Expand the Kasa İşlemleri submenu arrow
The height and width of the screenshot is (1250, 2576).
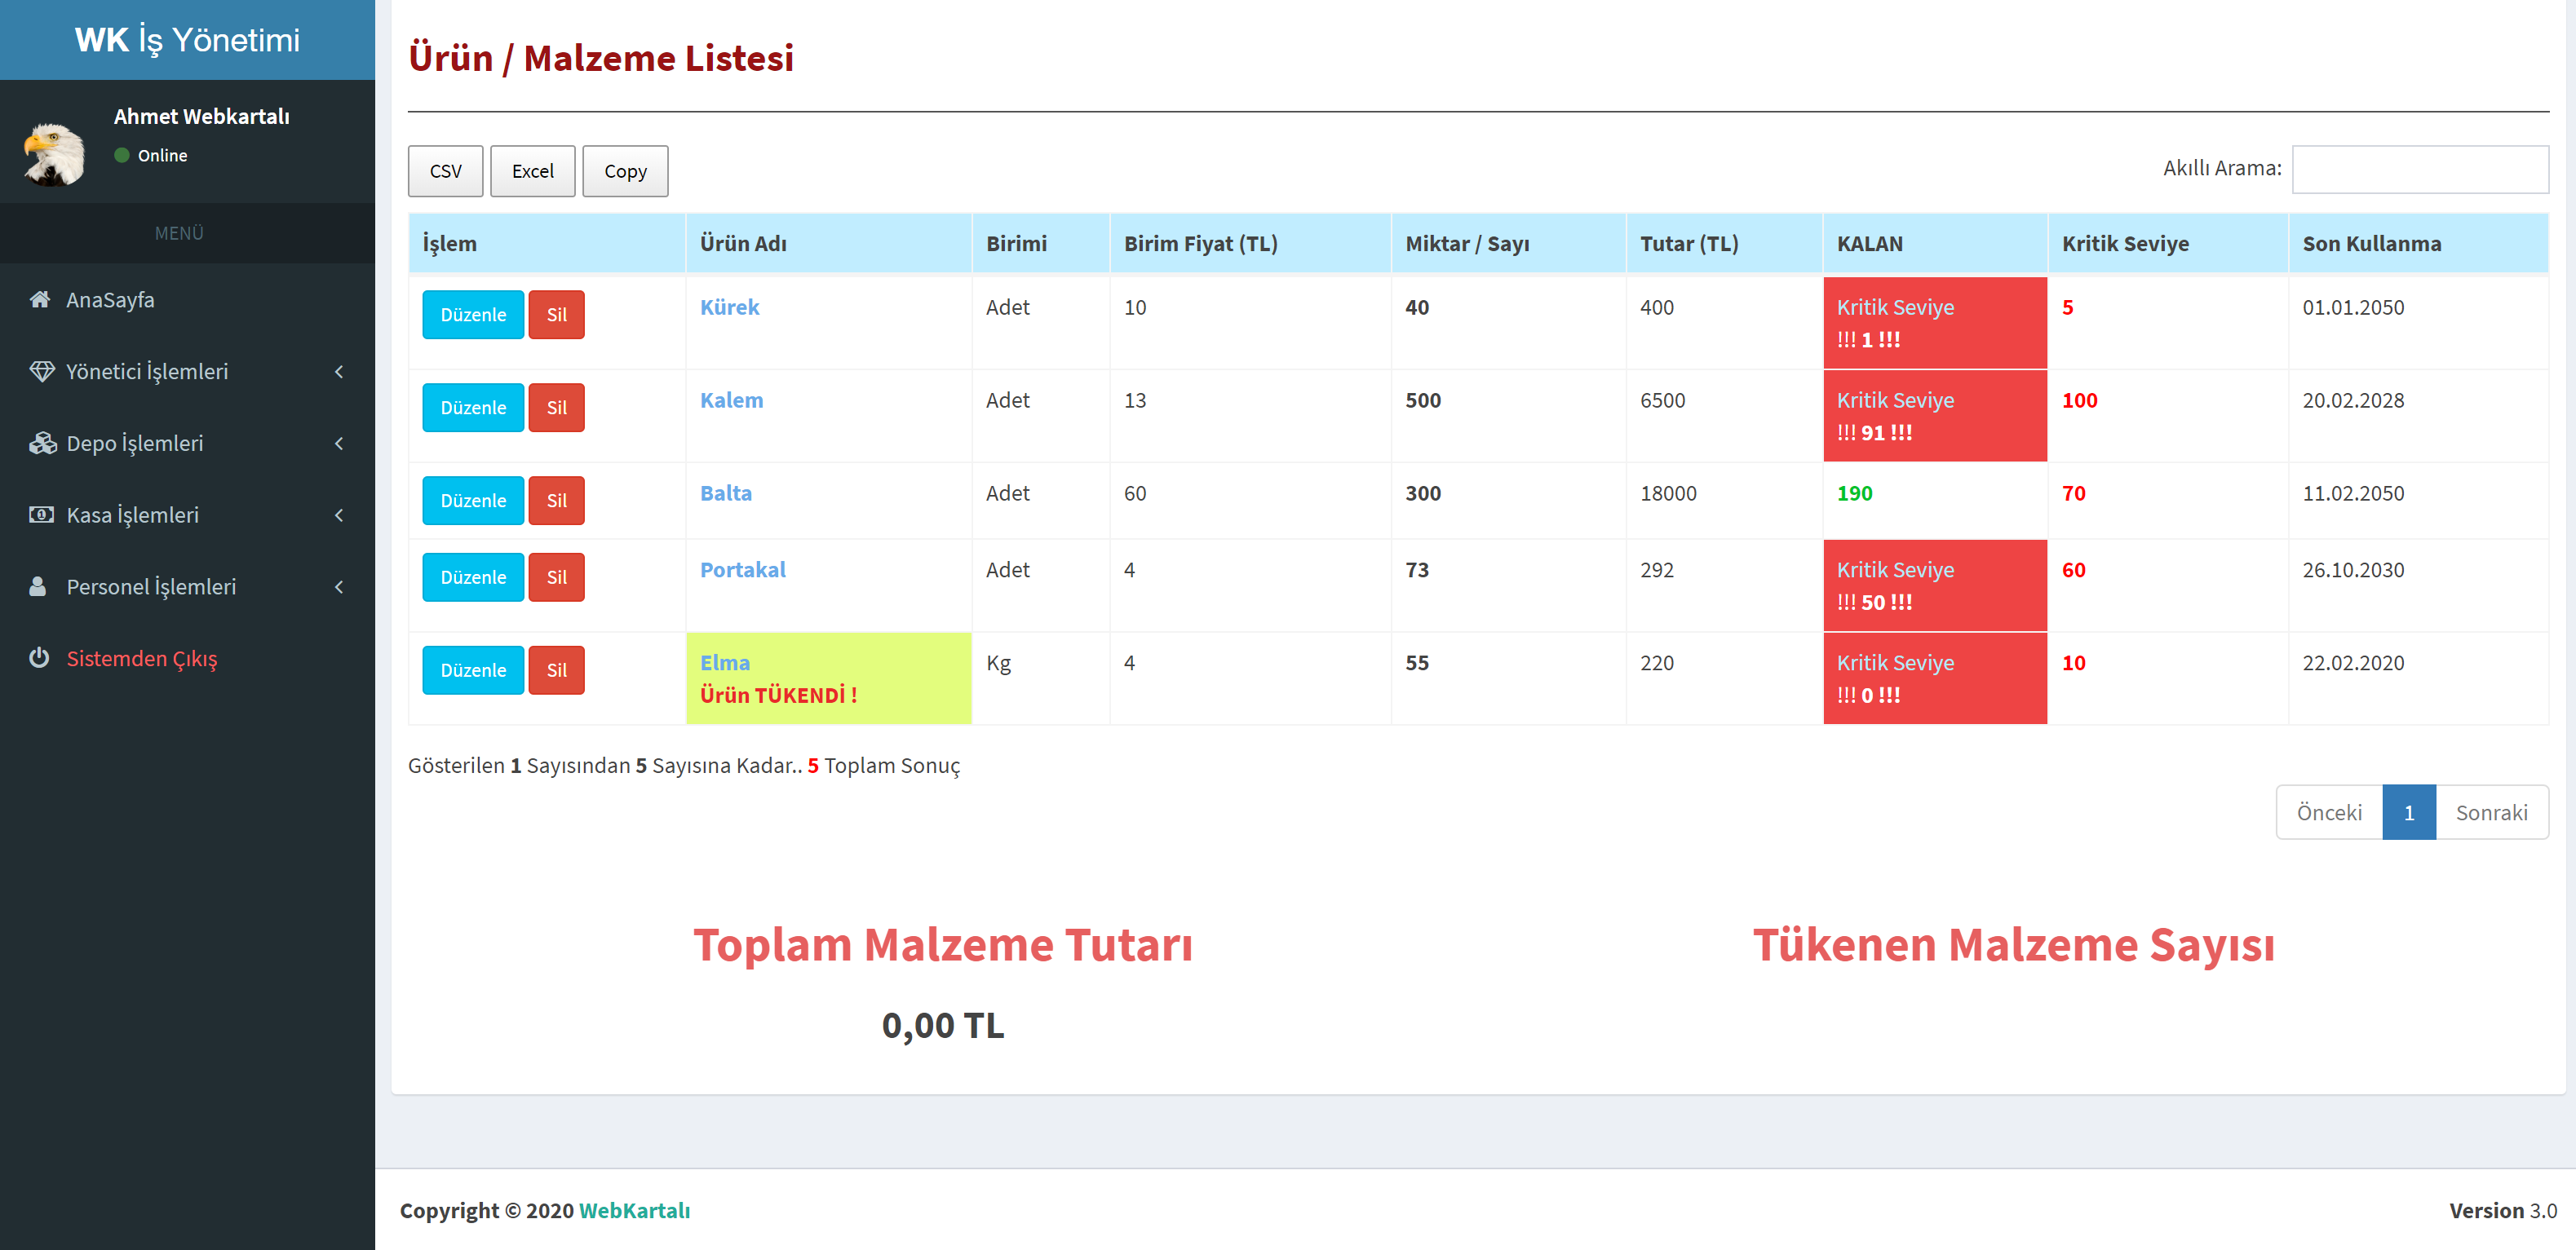[x=339, y=515]
